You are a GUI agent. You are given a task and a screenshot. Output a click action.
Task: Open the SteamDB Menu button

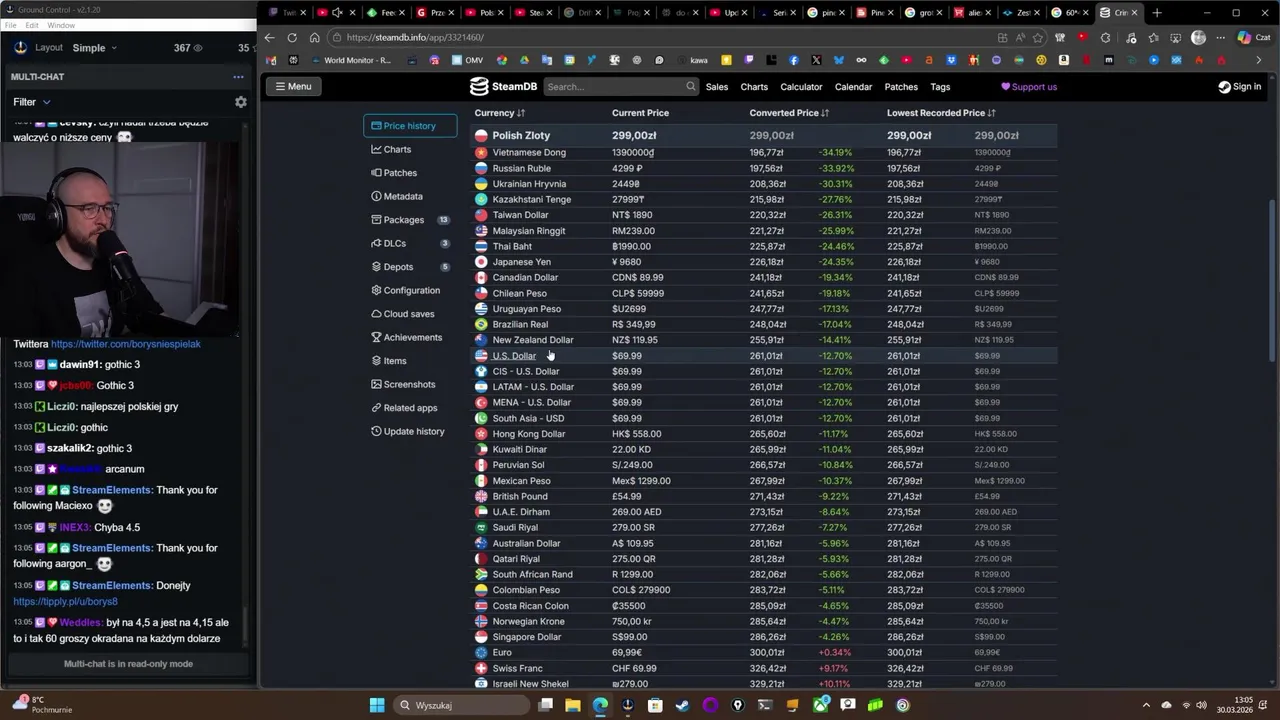tap(294, 87)
